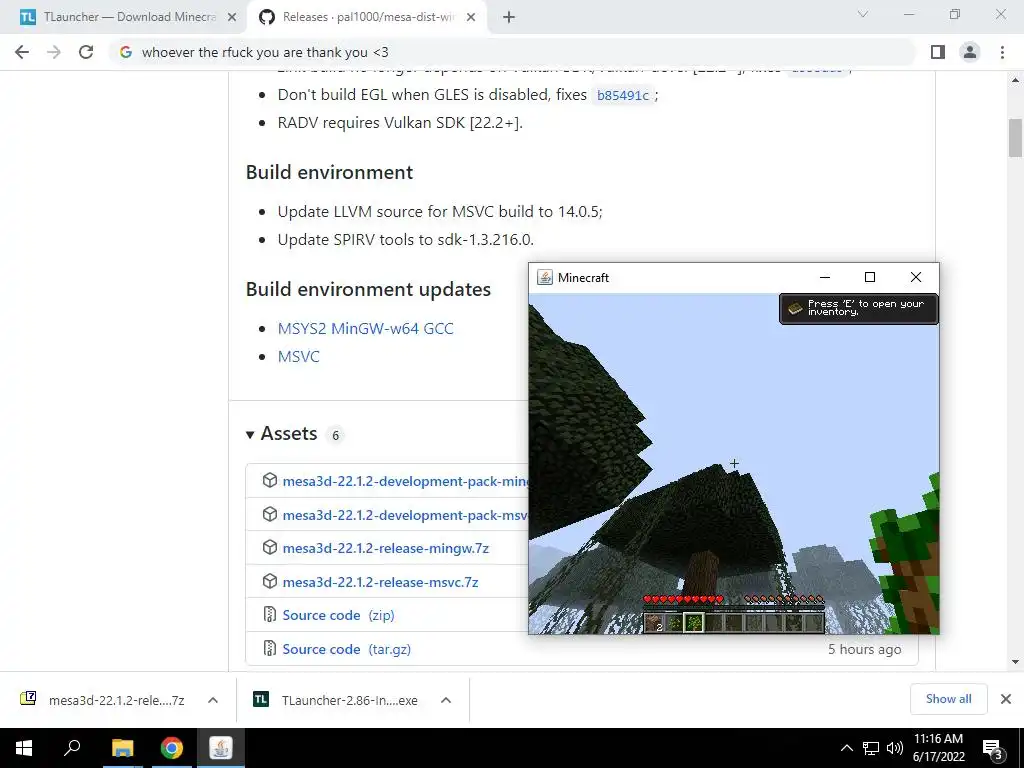Minimize the Minecraft window

pyautogui.click(x=825, y=278)
